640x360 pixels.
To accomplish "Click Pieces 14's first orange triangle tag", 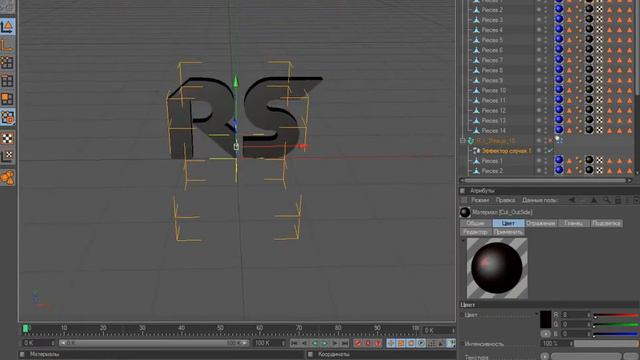I will tap(569, 131).
